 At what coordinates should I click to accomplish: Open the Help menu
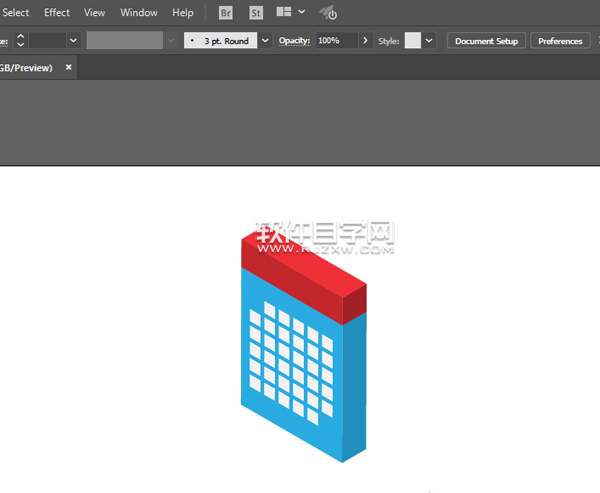click(x=183, y=13)
